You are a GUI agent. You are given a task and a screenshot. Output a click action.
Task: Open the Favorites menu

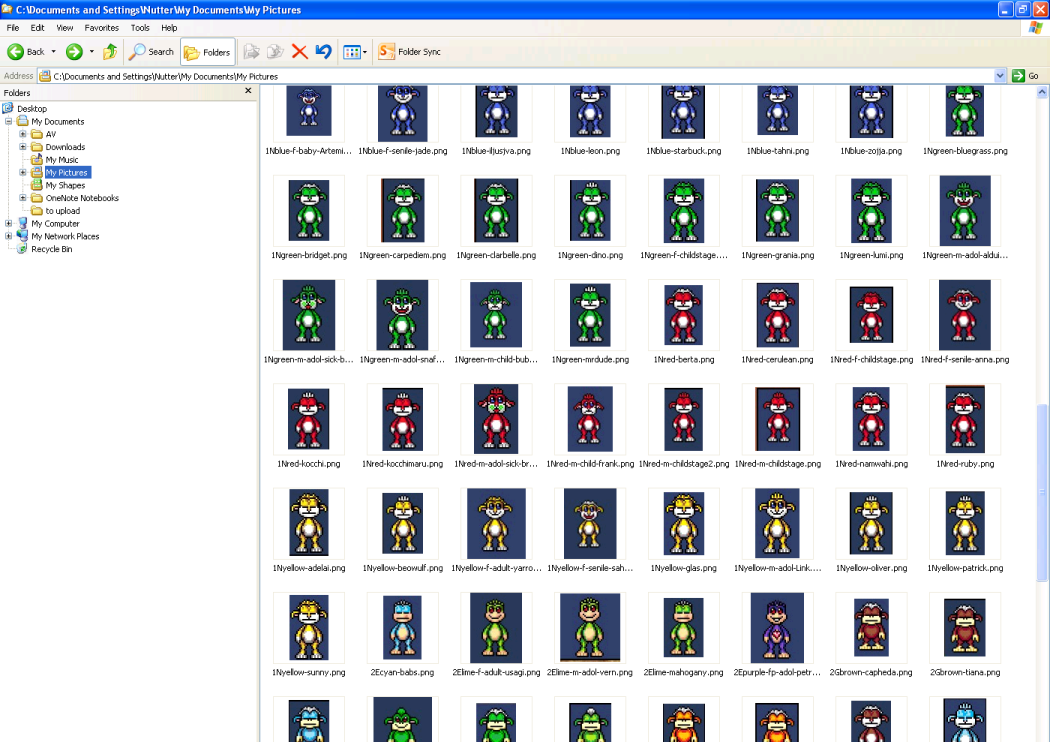pyautogui.click(x=101, y=28)
